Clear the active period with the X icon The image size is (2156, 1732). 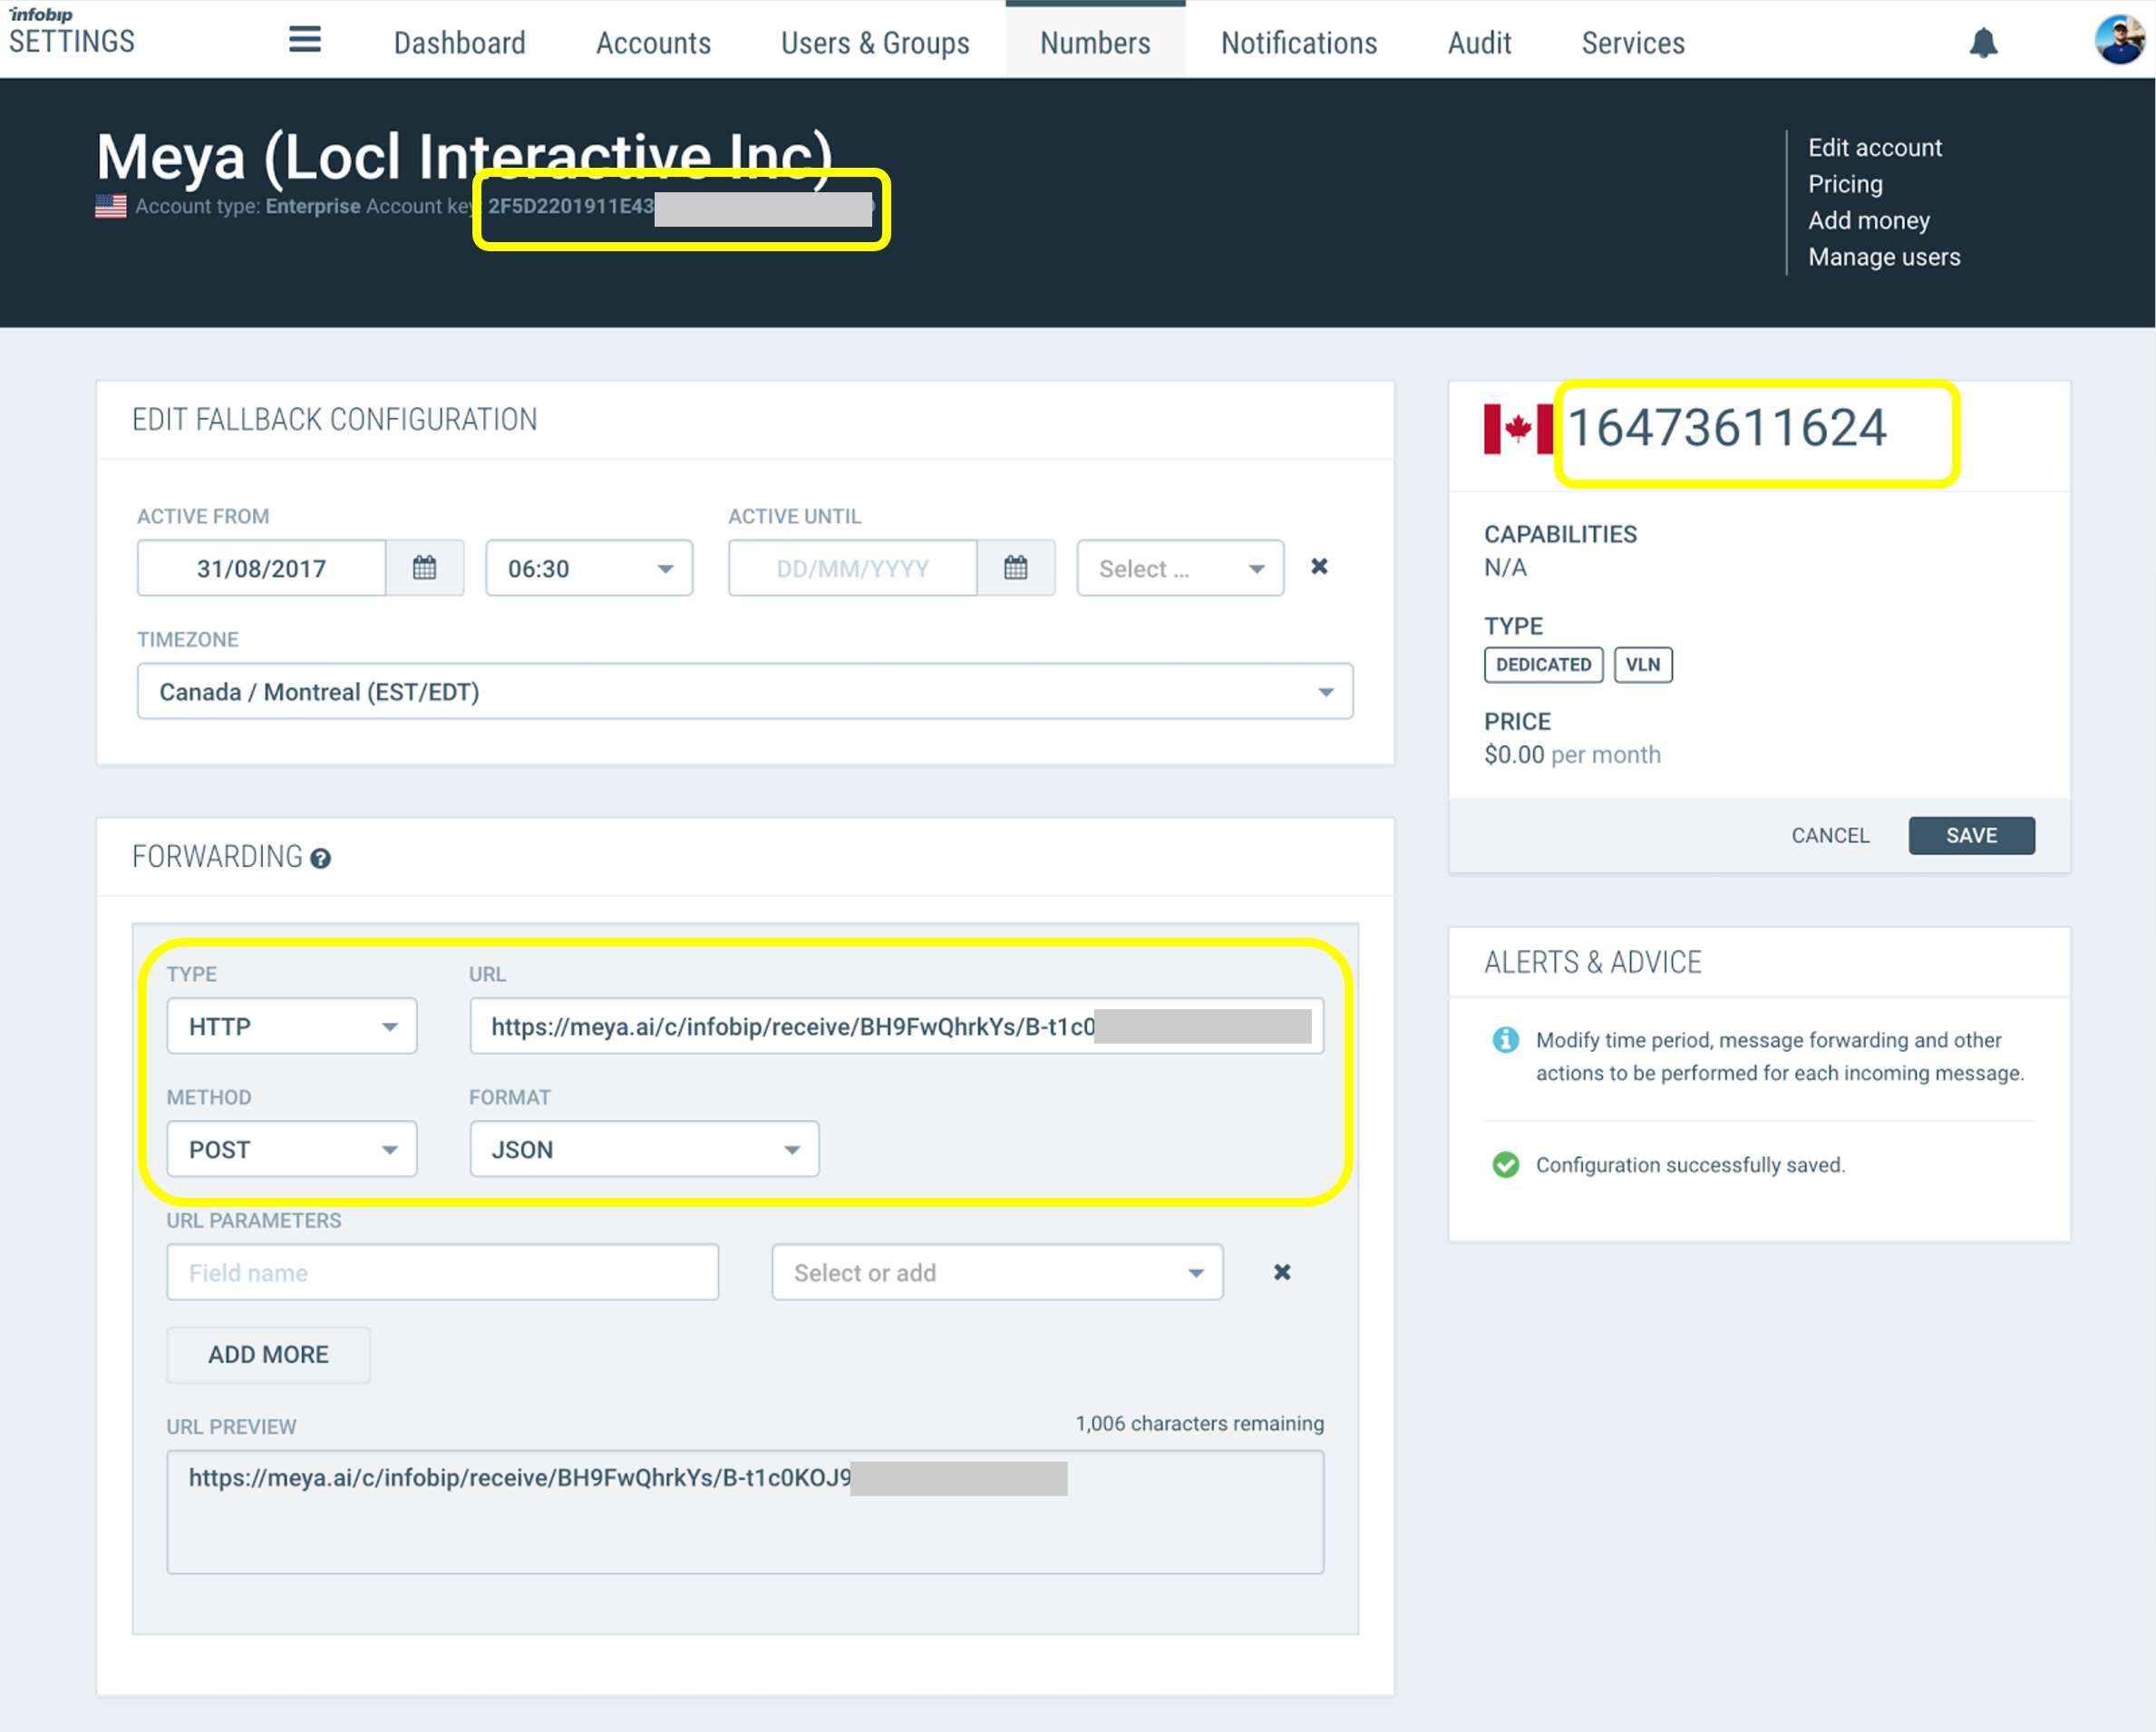click(1319, 567)
